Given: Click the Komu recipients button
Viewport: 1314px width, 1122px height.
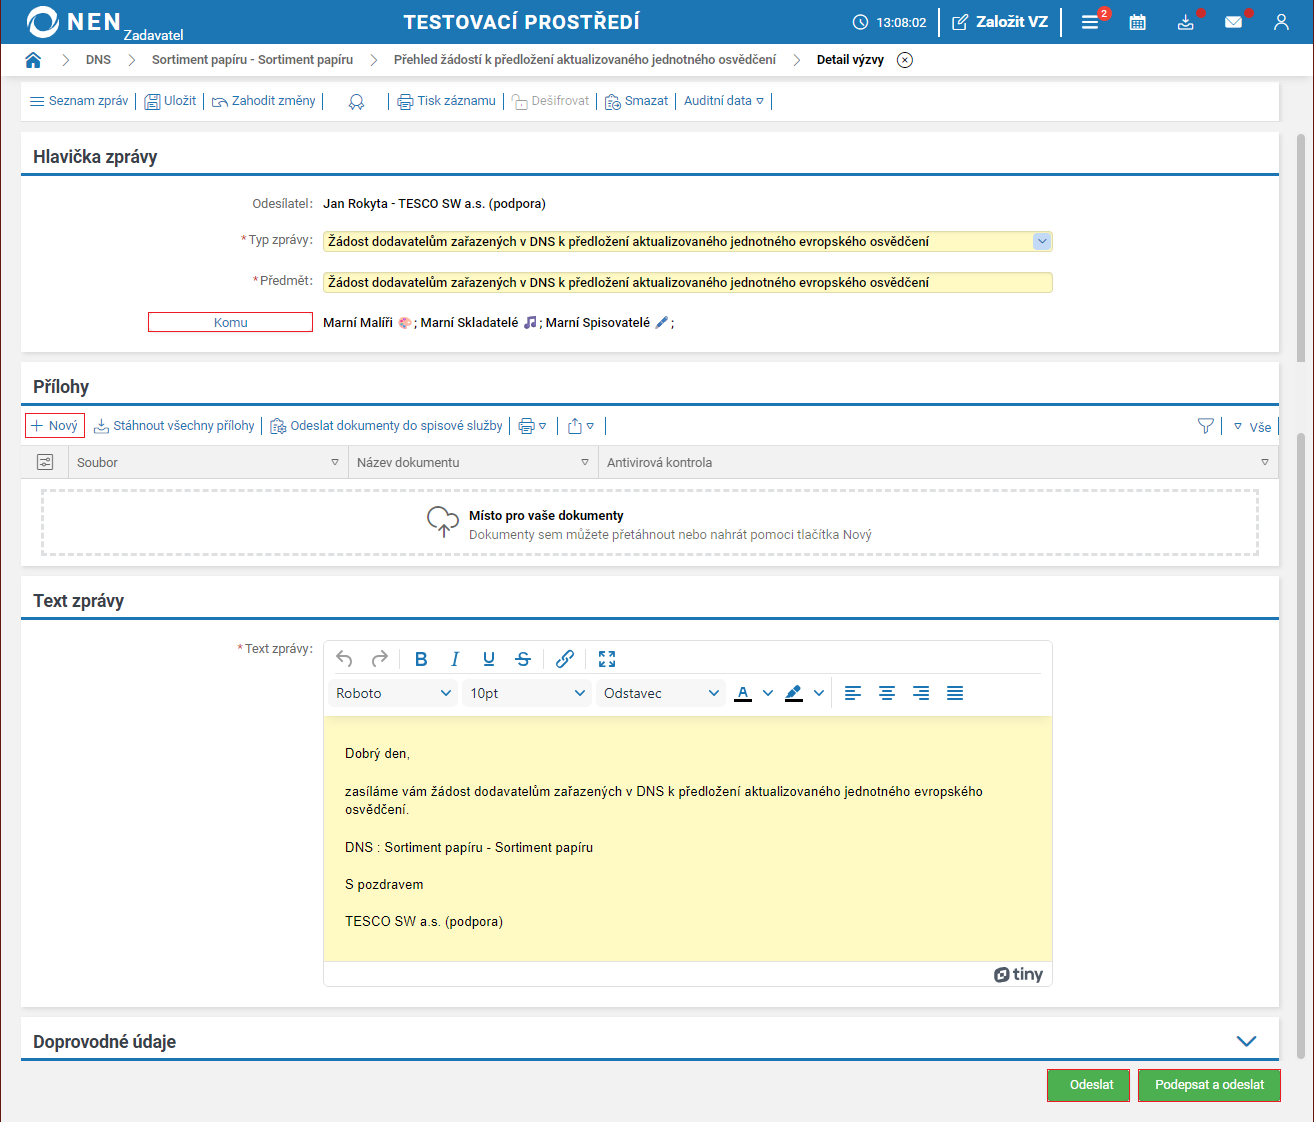Looking at the screenshot, I should pyautogui.click(x=230, y=322).
